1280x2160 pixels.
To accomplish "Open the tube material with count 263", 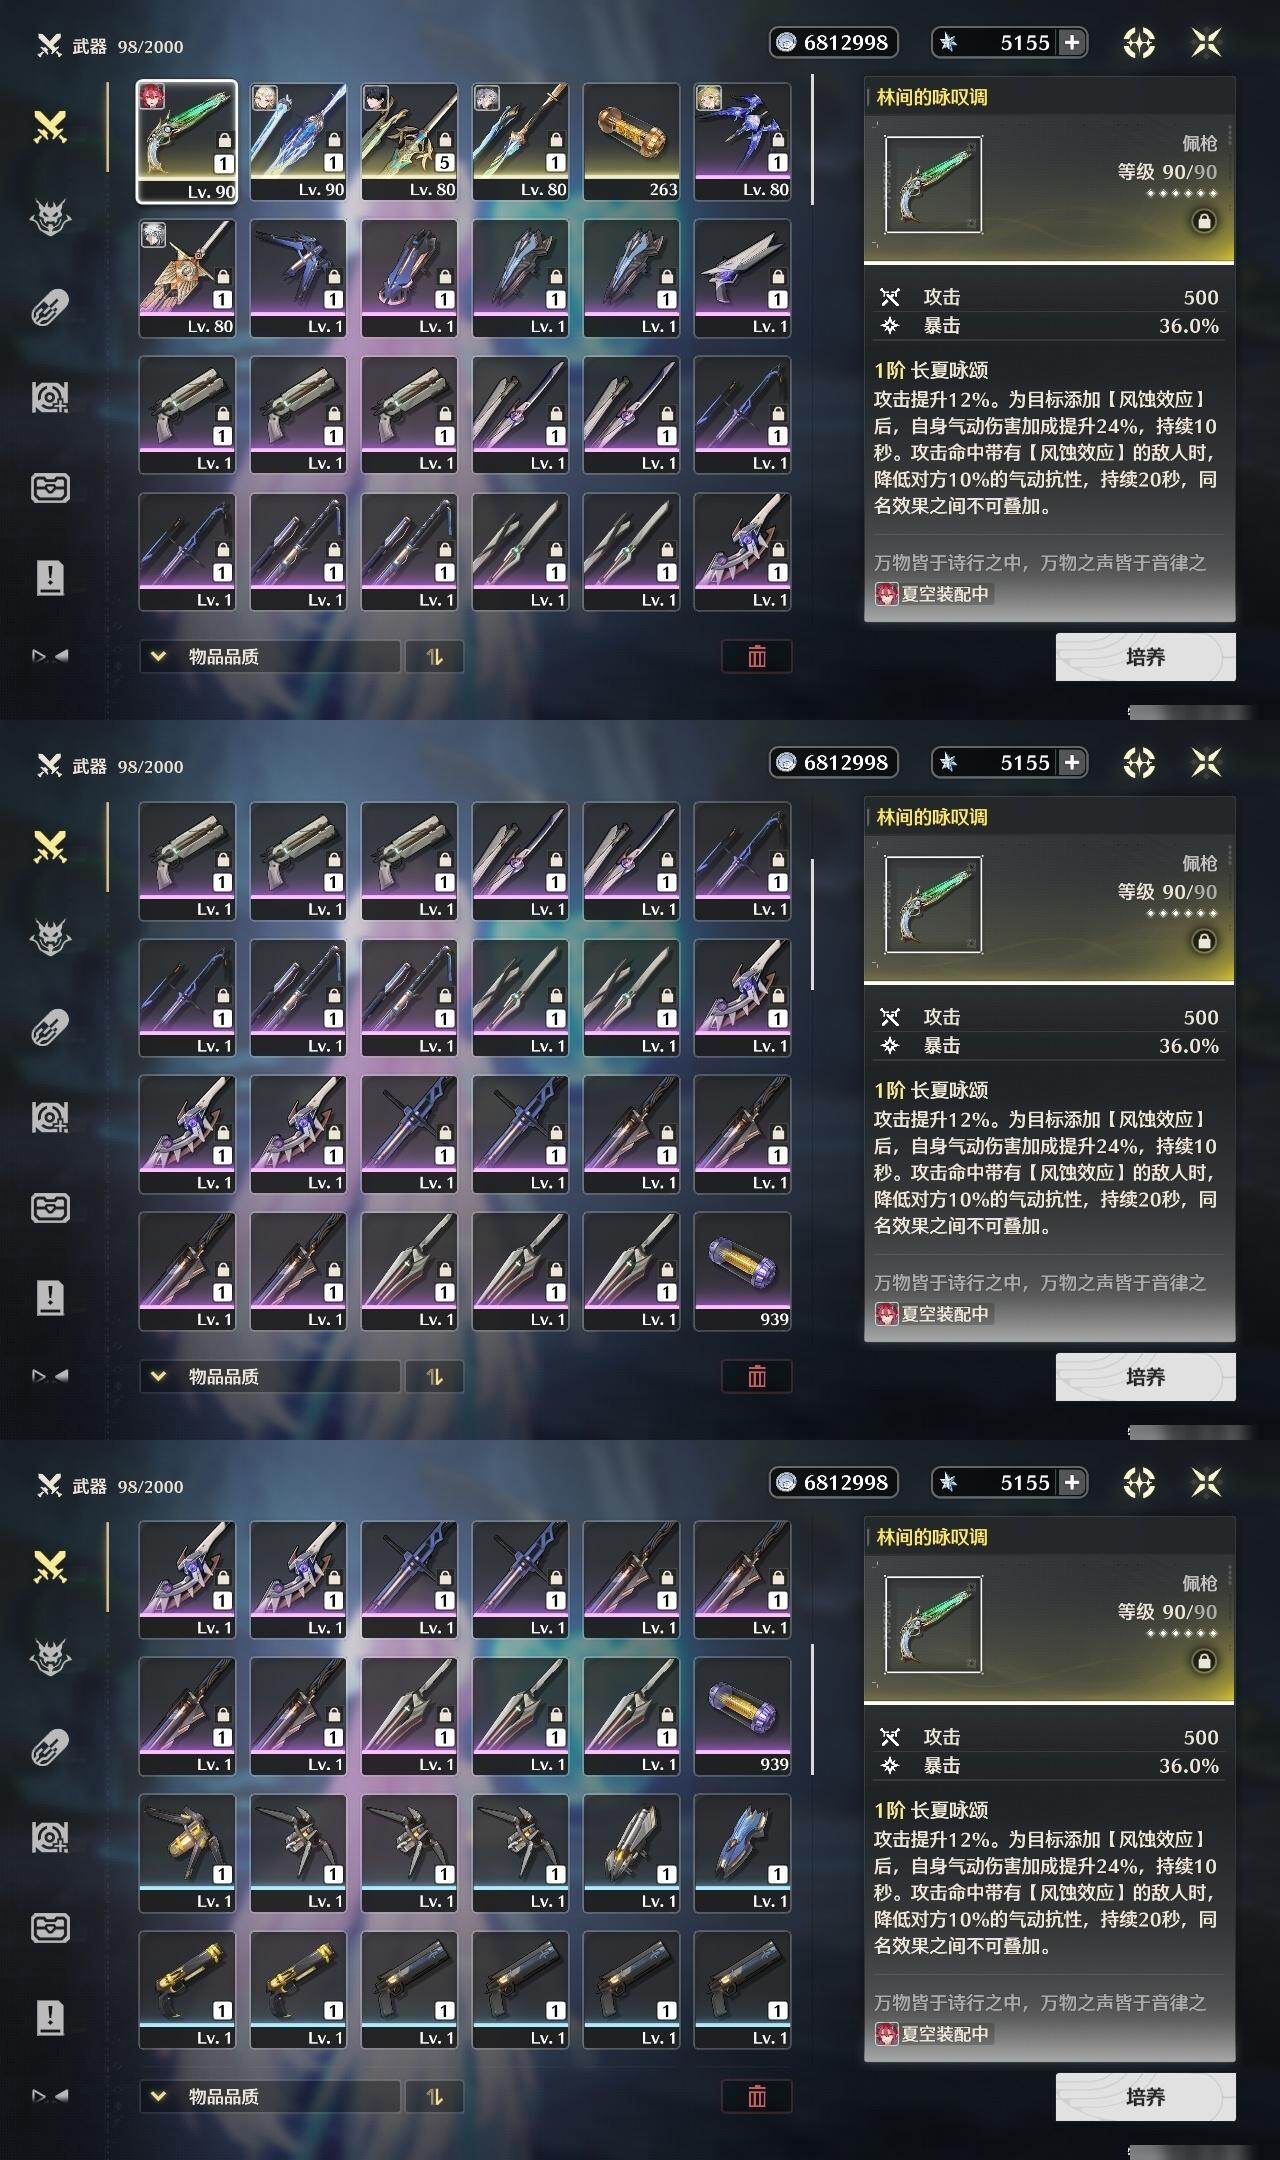I will pyautogui.click(x=631, y=142).
